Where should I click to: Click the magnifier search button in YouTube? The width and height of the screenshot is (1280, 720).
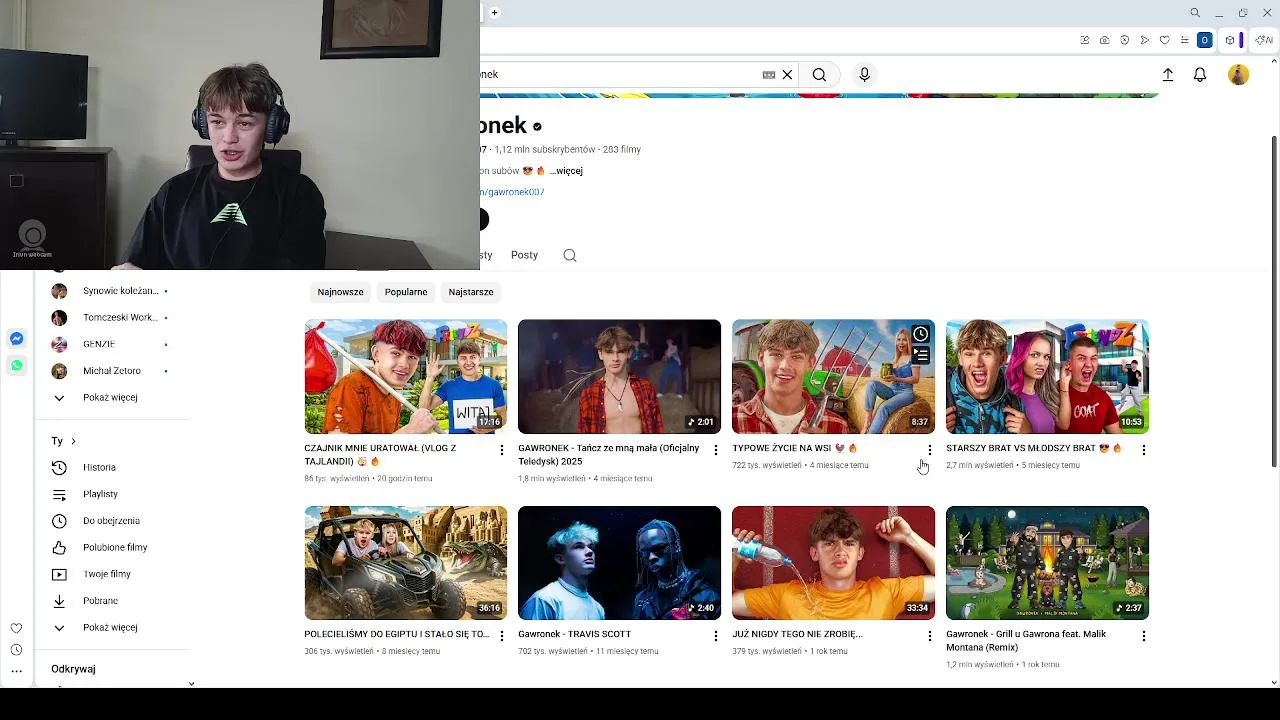(819, 75)
